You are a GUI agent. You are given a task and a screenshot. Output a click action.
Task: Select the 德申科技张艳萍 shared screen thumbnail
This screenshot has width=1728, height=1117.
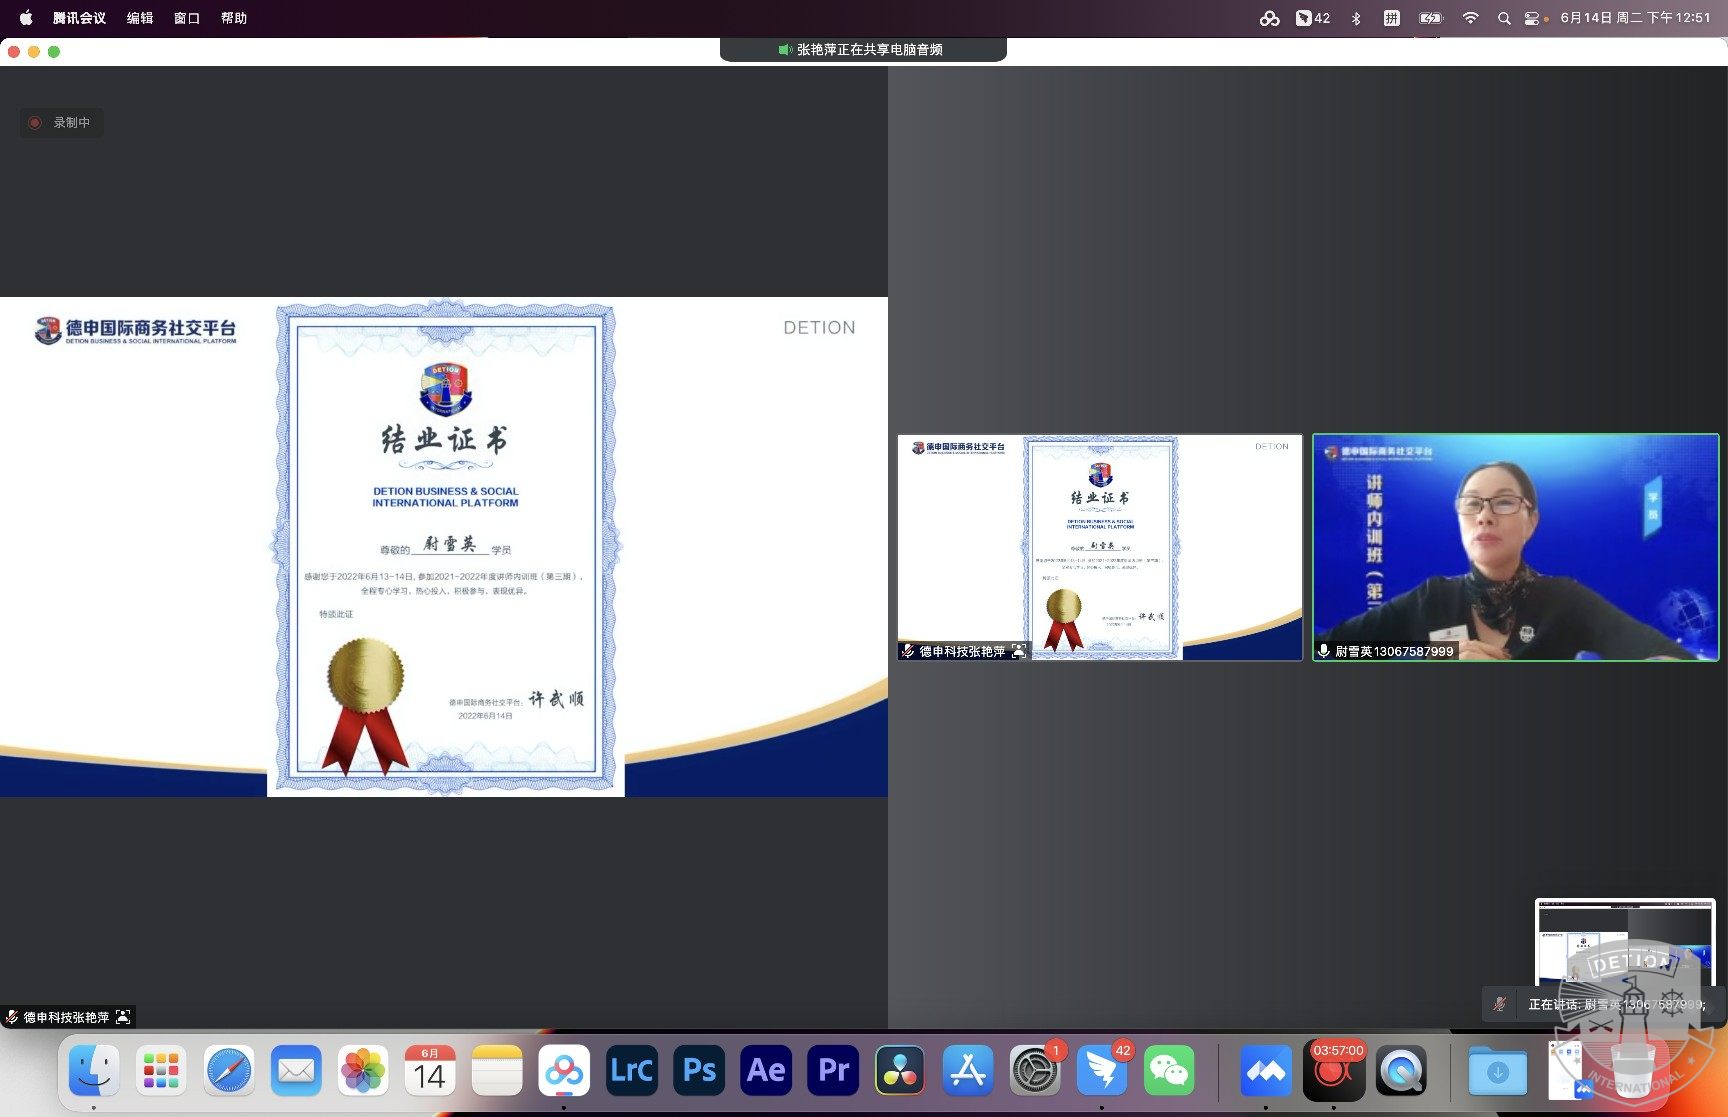pos(1100,547)
